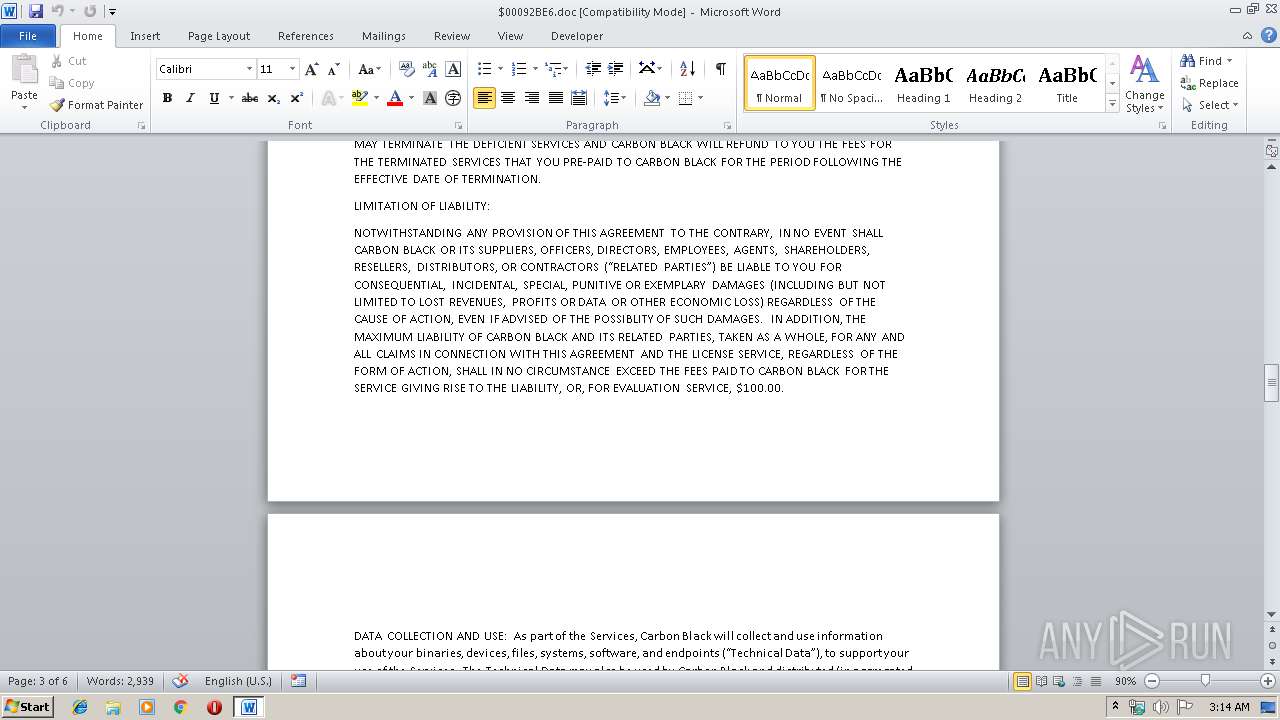Open the Find dropdown arrow
This screenshot has width=1280, height=720.
(x=1230, y=61)
